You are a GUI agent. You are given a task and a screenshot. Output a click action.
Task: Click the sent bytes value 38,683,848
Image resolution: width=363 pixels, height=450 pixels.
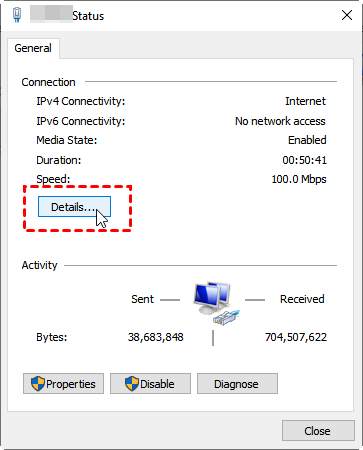point(156,337)
